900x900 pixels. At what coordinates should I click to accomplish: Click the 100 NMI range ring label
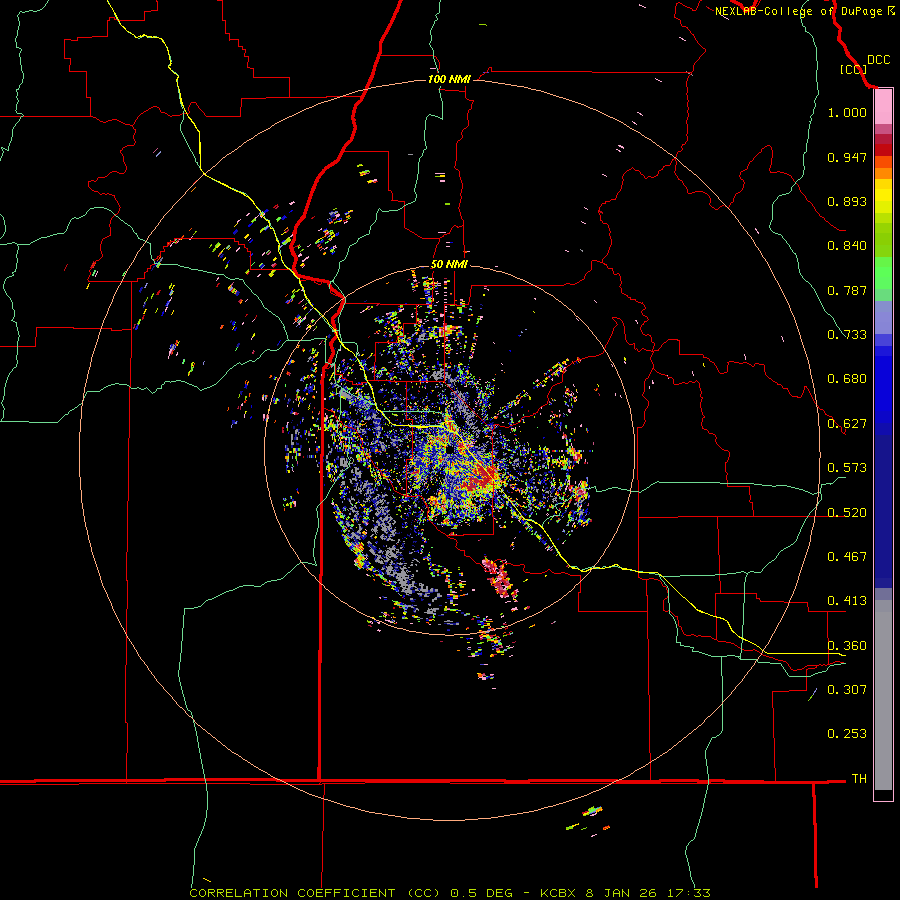[x=449, y=79]
